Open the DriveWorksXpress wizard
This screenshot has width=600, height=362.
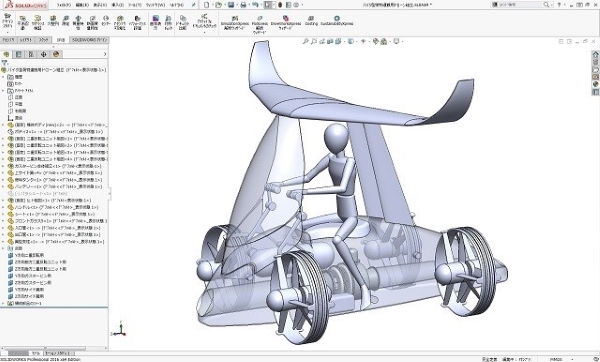285,22
